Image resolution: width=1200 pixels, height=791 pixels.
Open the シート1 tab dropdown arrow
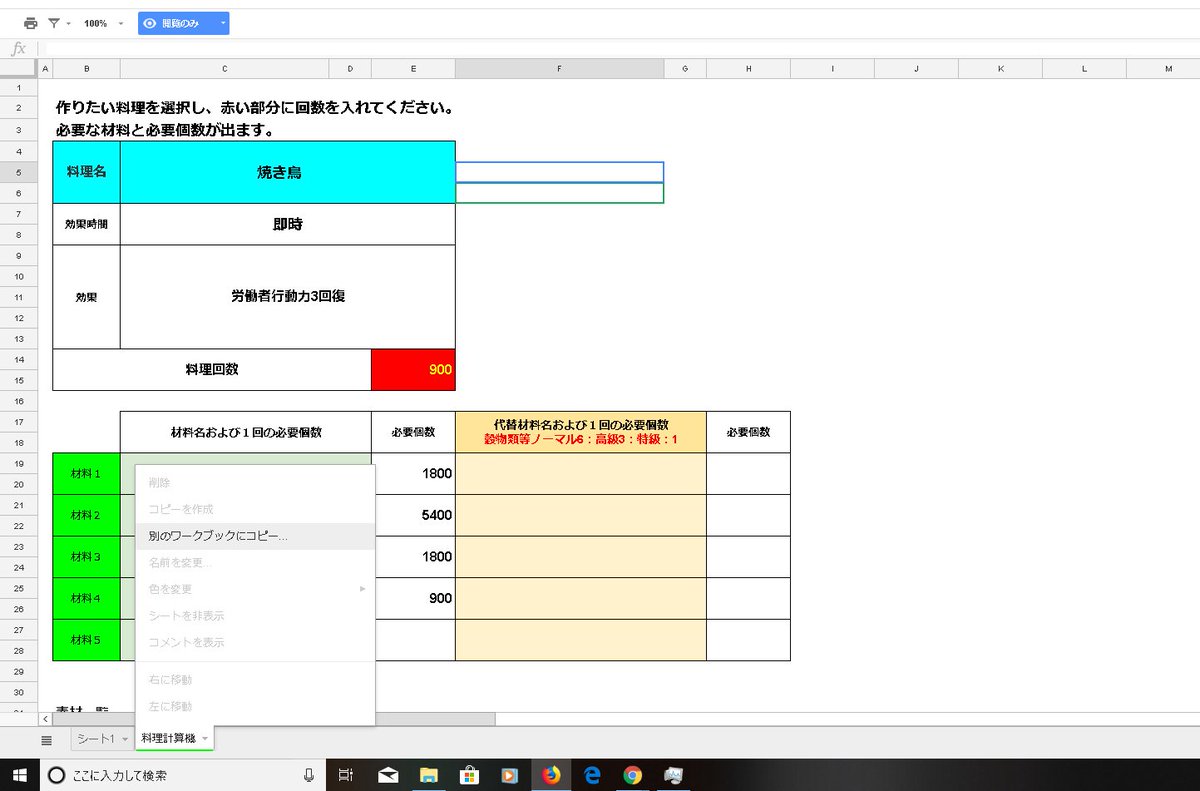[x=125, y=739]
